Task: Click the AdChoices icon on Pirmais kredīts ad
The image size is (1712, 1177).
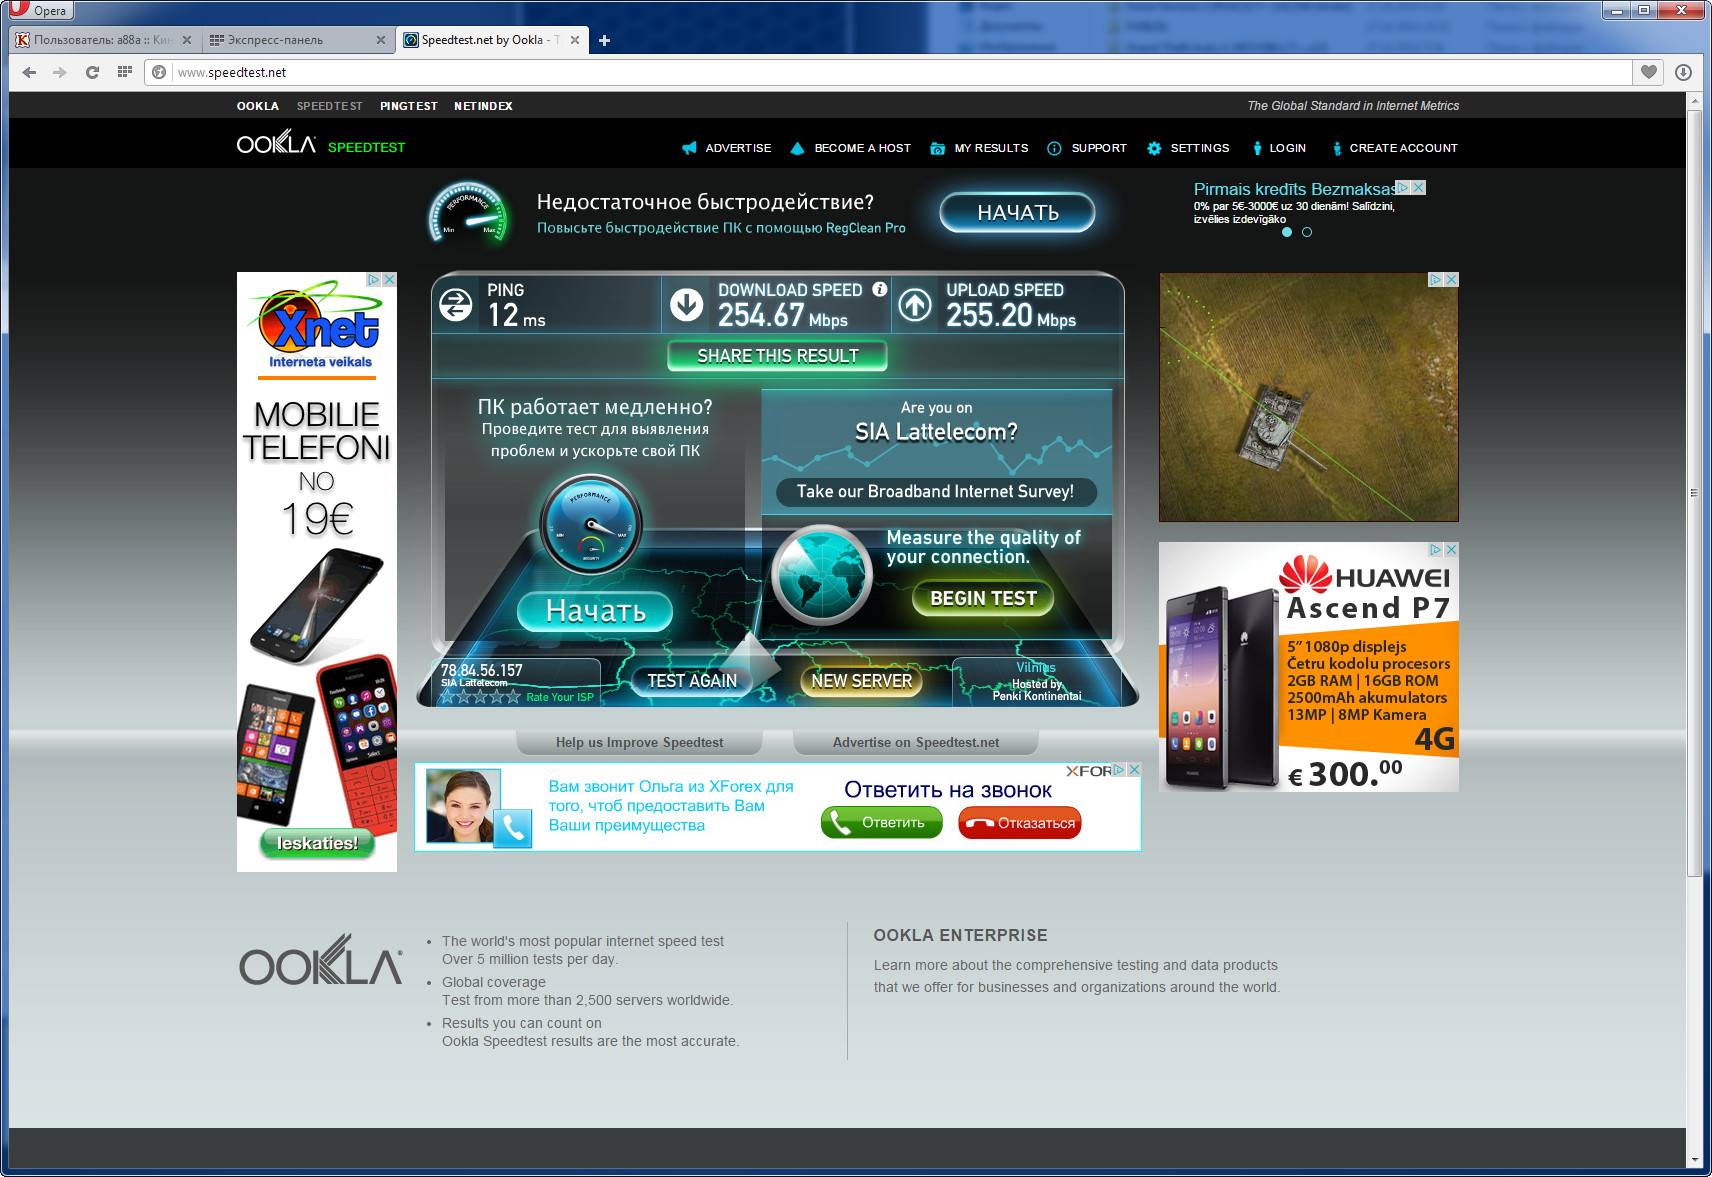Action: (1402, 187)
